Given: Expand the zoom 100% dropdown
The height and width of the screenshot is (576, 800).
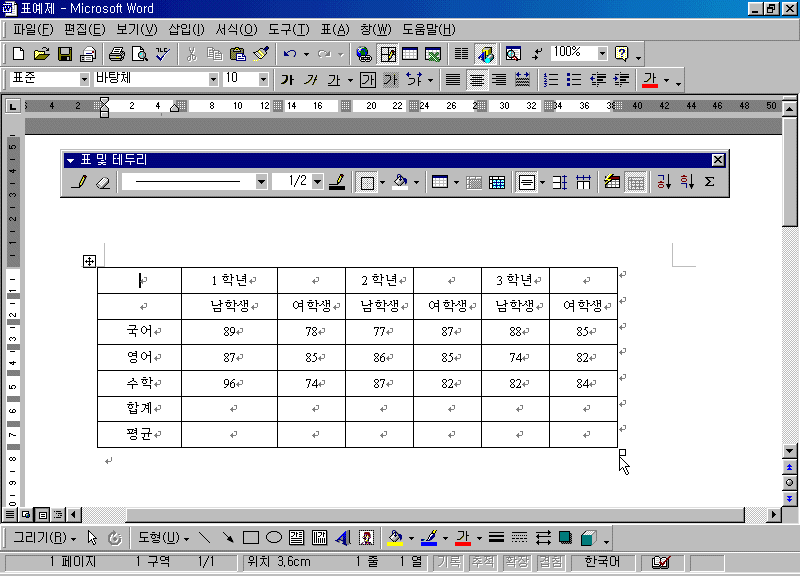Looking at the screenshot, I should [602, 53].
